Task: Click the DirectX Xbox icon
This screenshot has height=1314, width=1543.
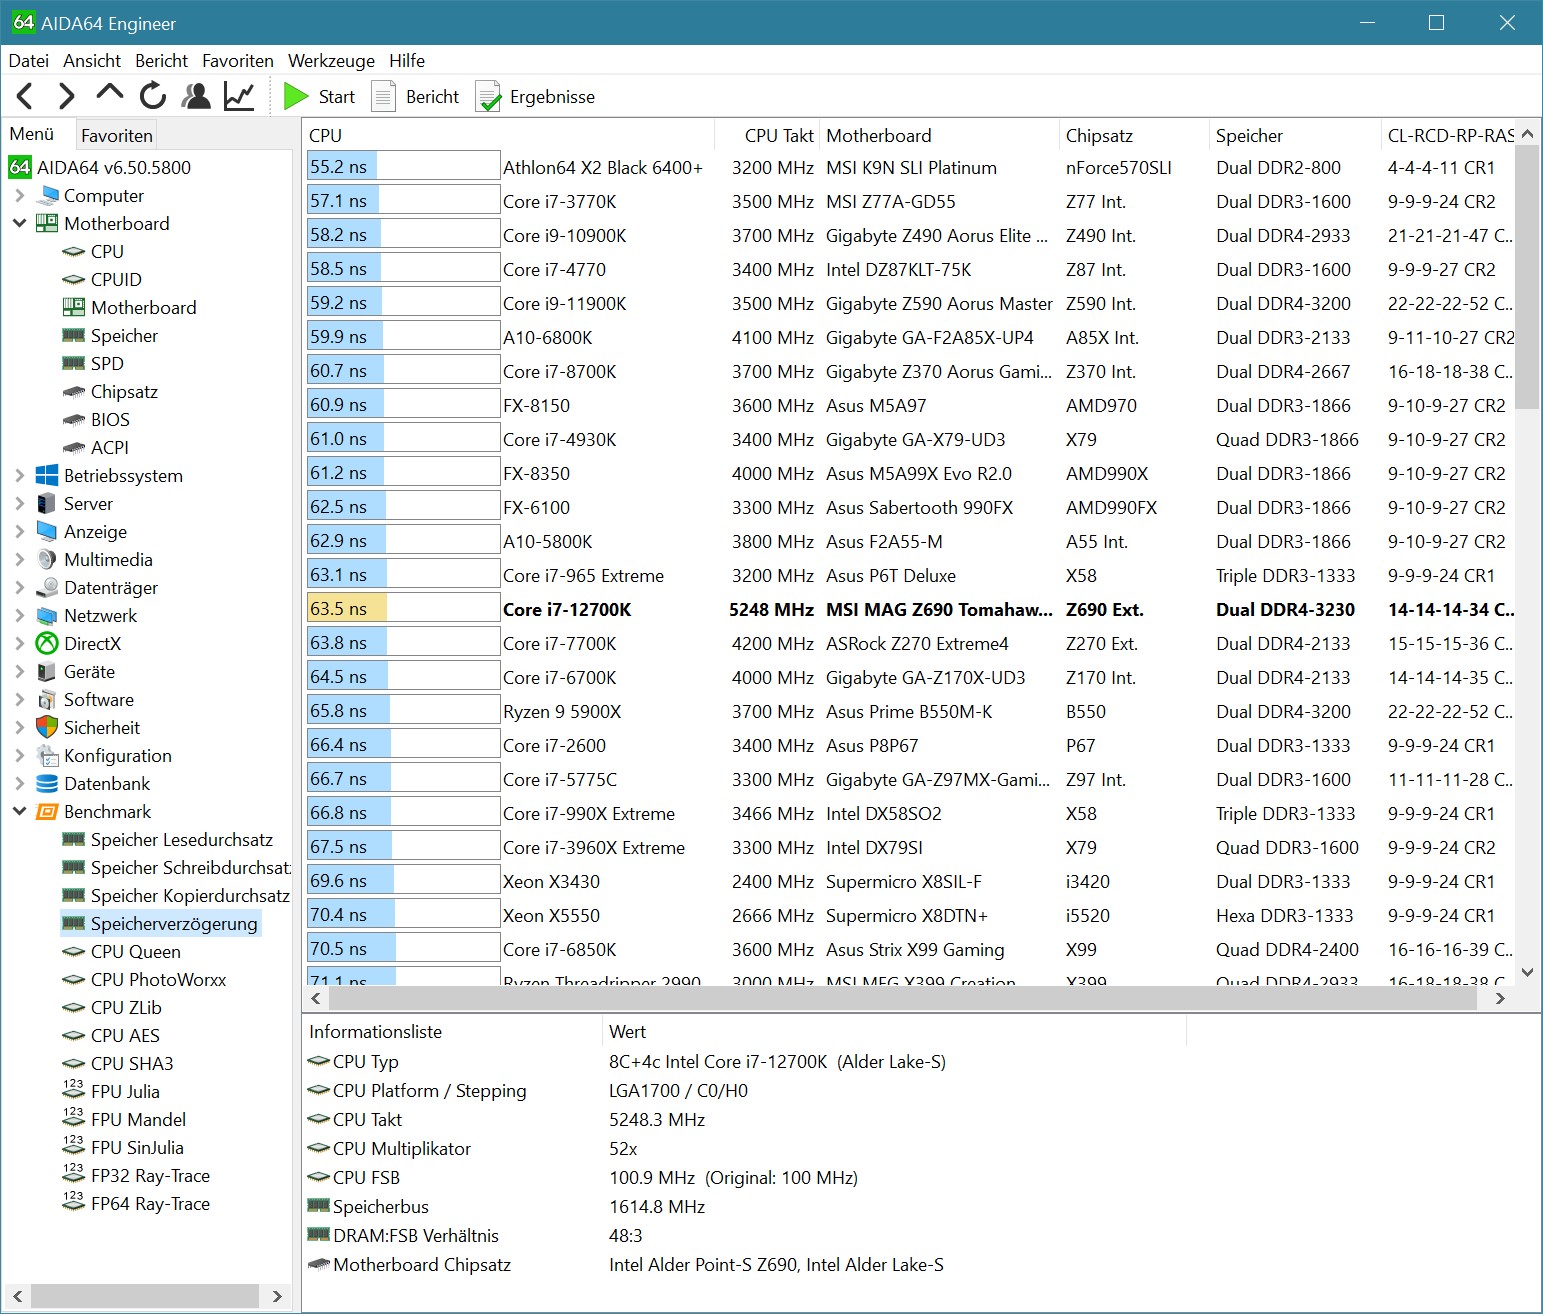Action: click(47, 643)
